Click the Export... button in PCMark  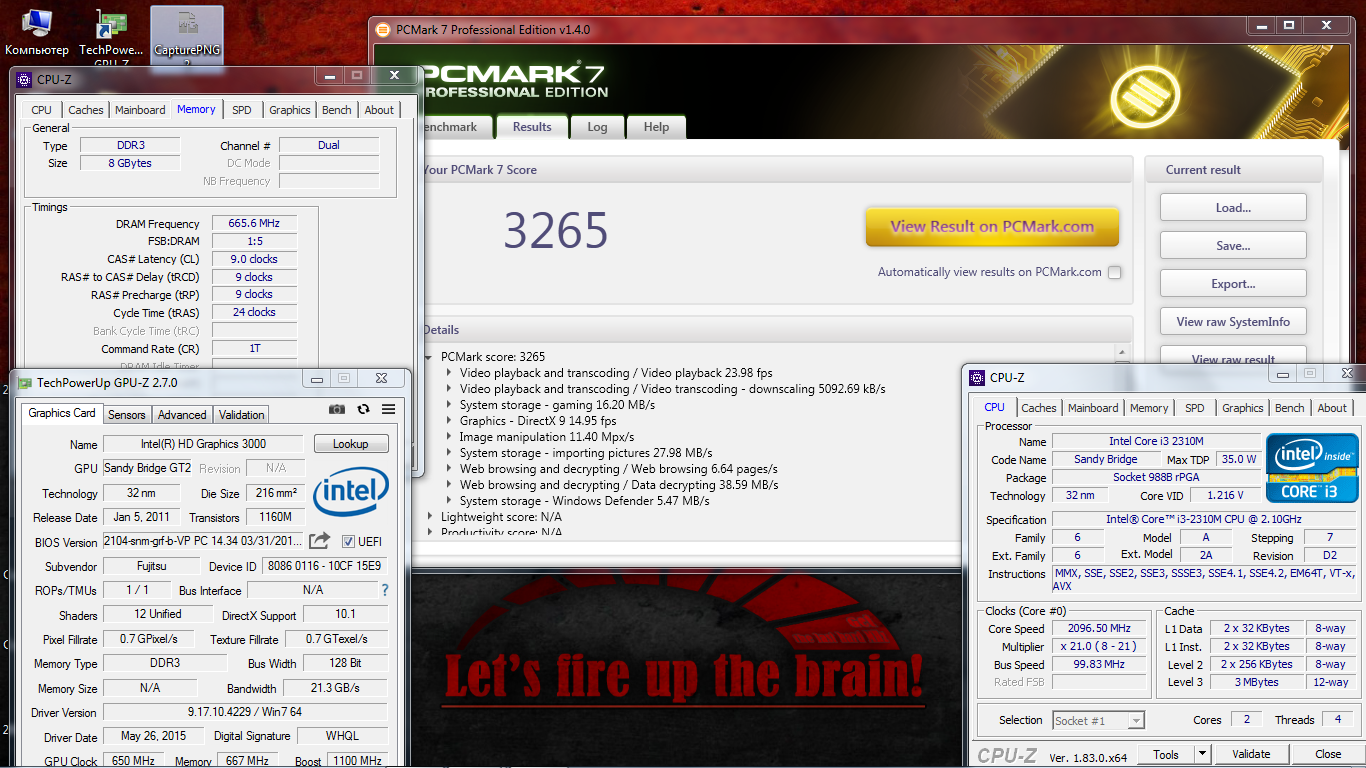click(x=1233, y=284)
